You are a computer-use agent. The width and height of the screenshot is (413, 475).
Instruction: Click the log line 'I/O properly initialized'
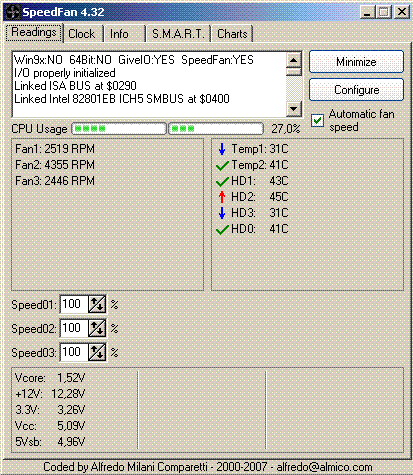point(65,73)
